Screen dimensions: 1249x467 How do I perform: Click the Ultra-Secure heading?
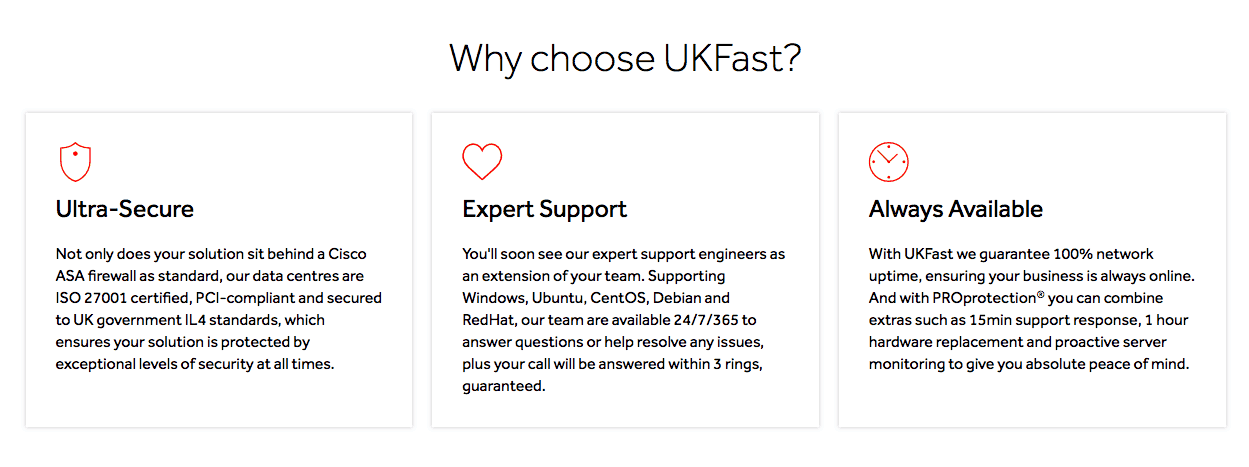(125, 209)
